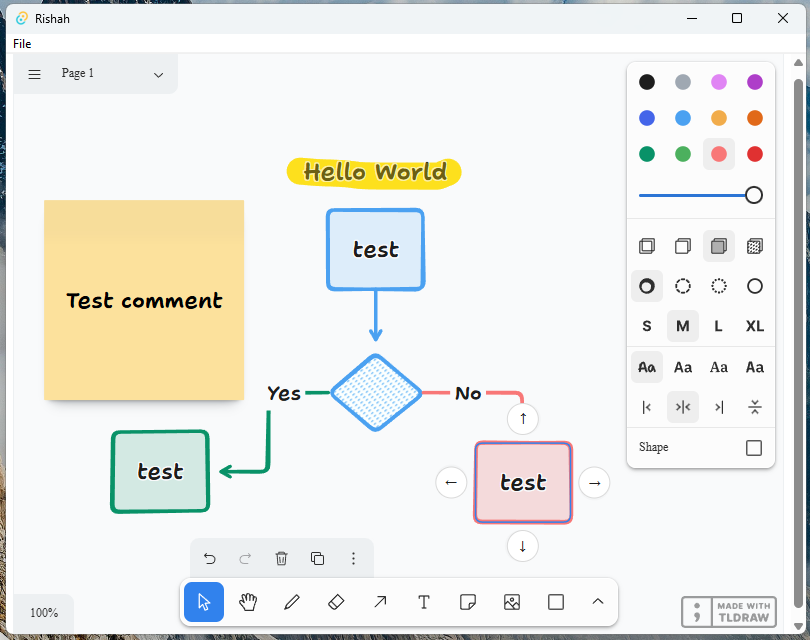The image size is (810, 640).
Task: Select the Test comment sticky note
Action: [144, 300]
